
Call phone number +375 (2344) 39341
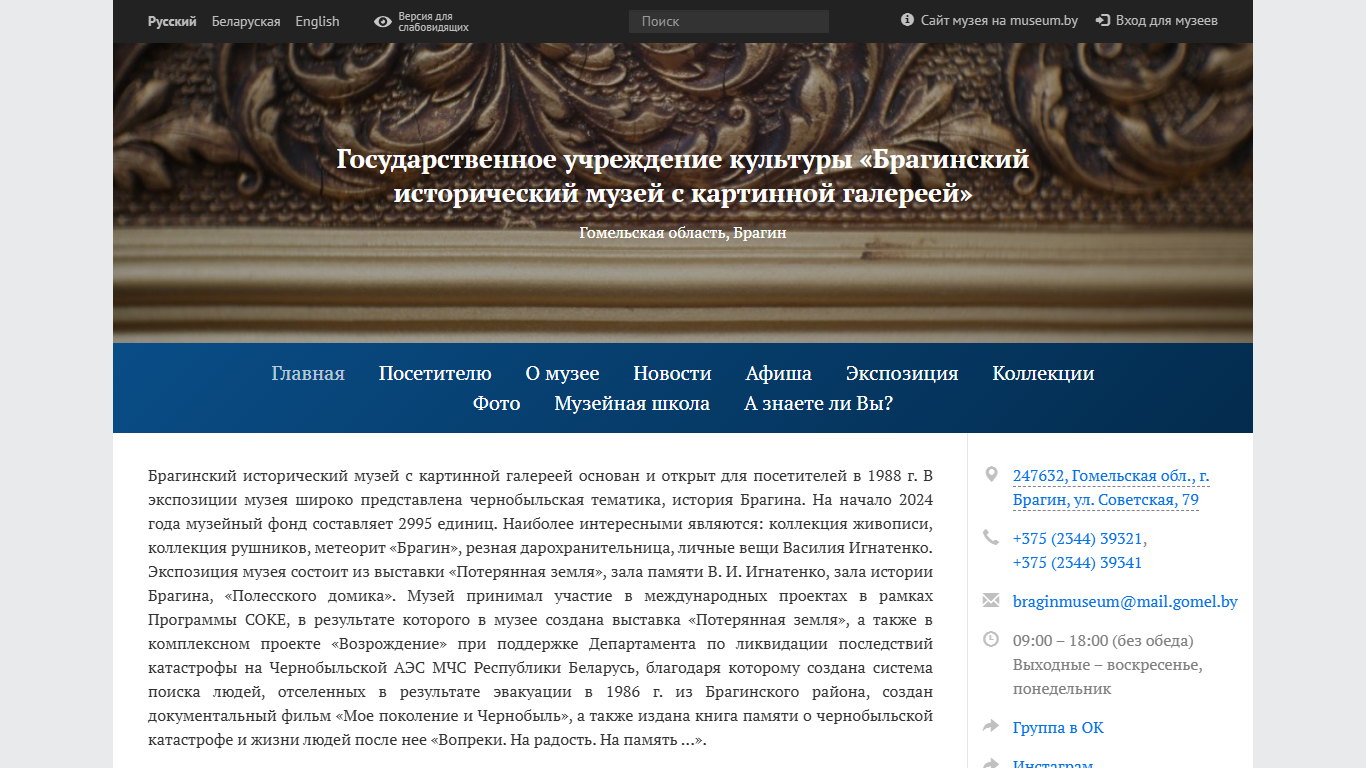click(x=1077, y=562)
